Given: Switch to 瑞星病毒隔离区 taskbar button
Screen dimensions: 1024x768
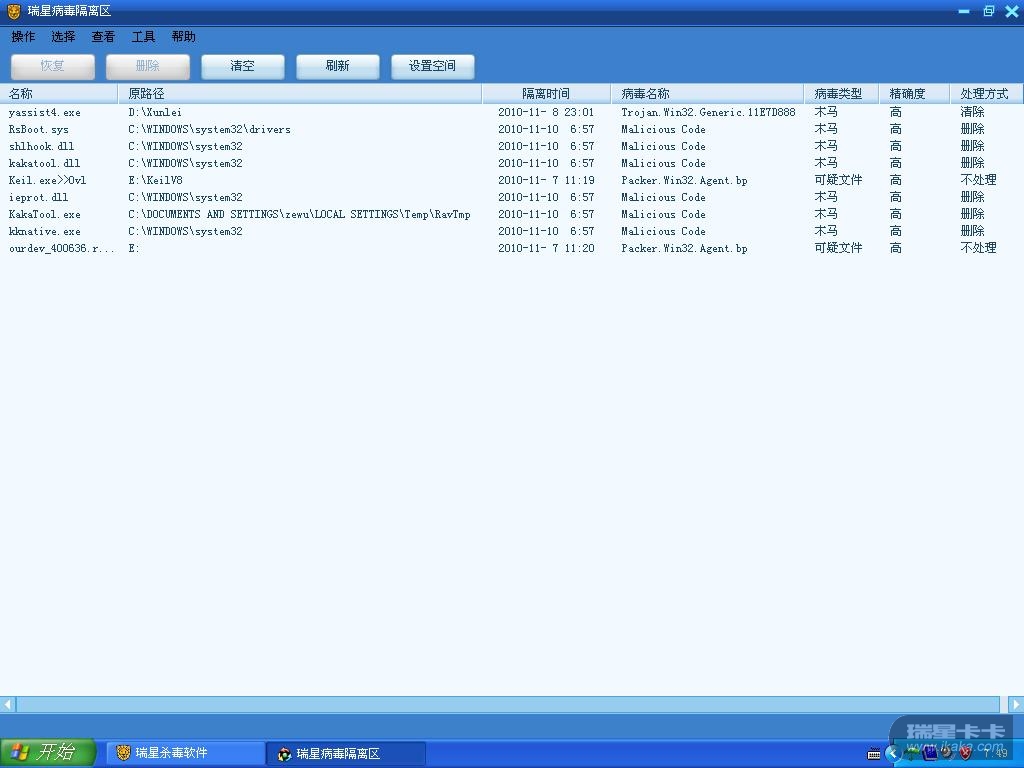Looking at the screenshot, I should click(x=347, y=753).
